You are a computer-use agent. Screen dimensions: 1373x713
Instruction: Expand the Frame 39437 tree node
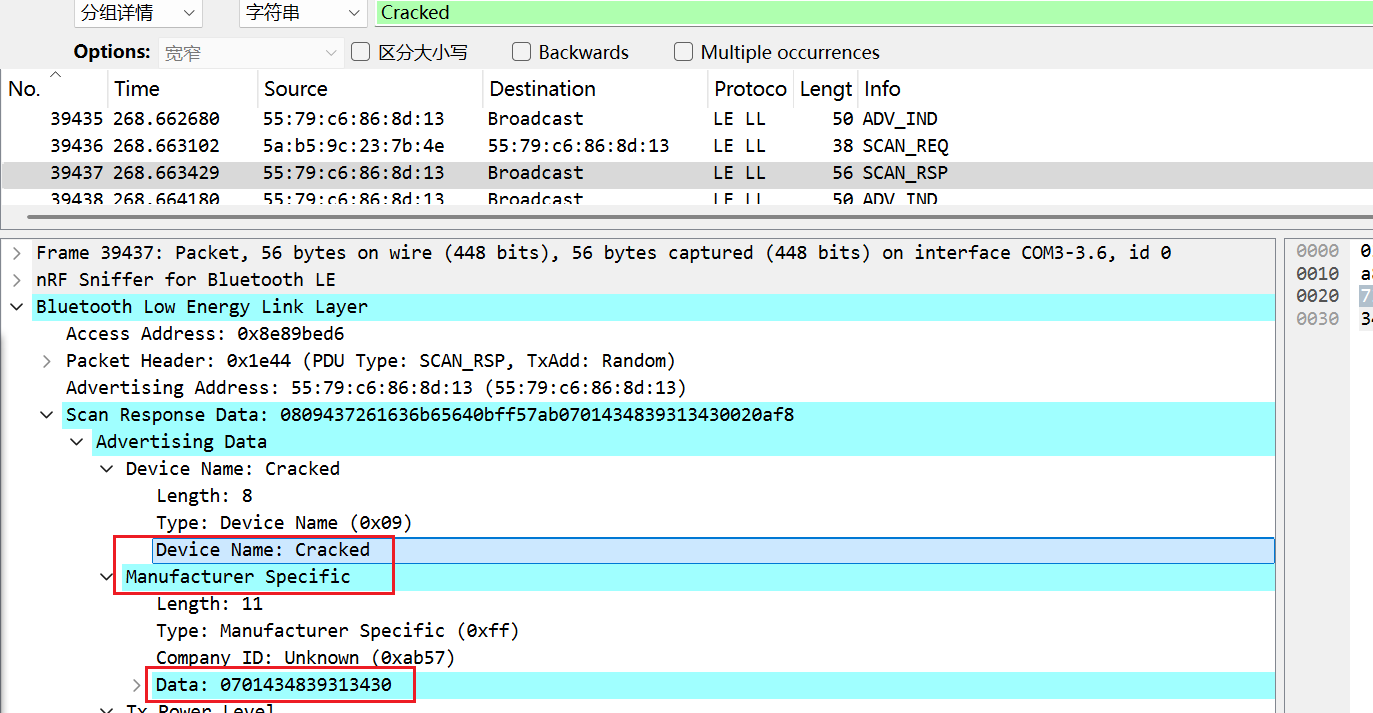(x=17, y=253)
